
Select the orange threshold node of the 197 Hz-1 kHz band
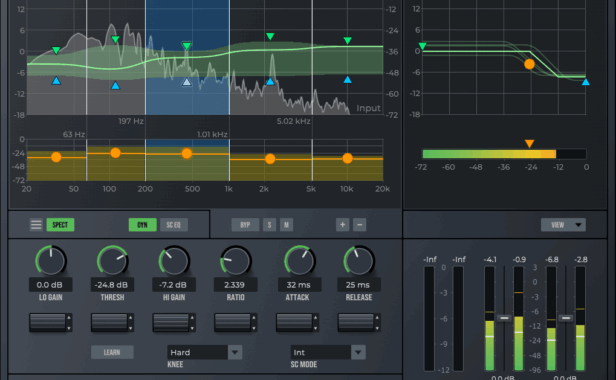tap(187, 154)
